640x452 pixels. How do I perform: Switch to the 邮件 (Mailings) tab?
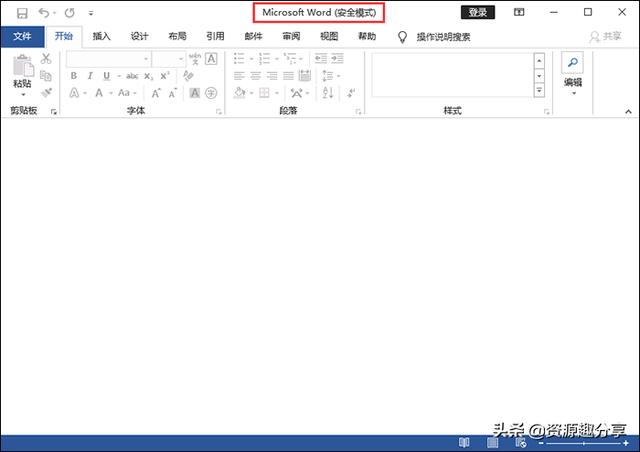pyautogui.click(x=253, y=36)
